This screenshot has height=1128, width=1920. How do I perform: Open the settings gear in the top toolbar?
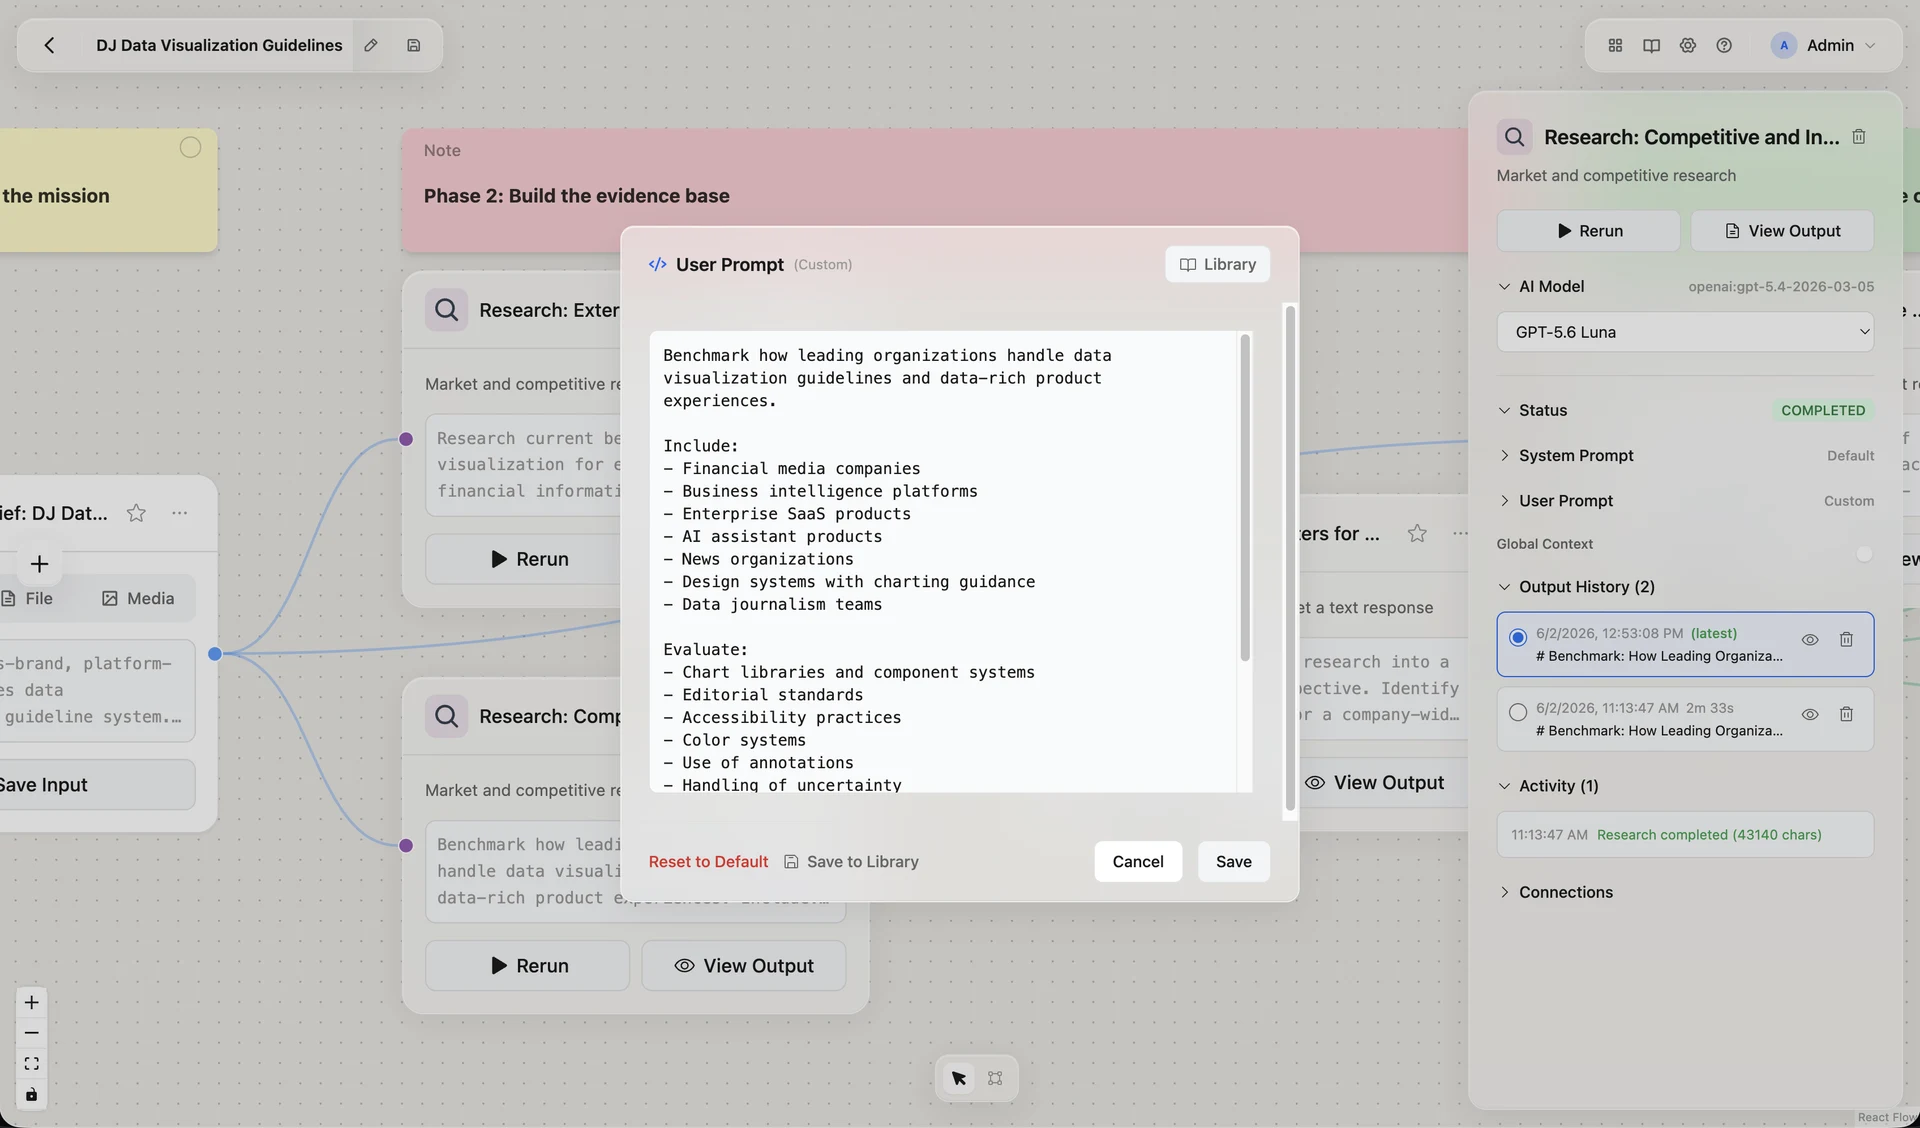pos(1688,45)
